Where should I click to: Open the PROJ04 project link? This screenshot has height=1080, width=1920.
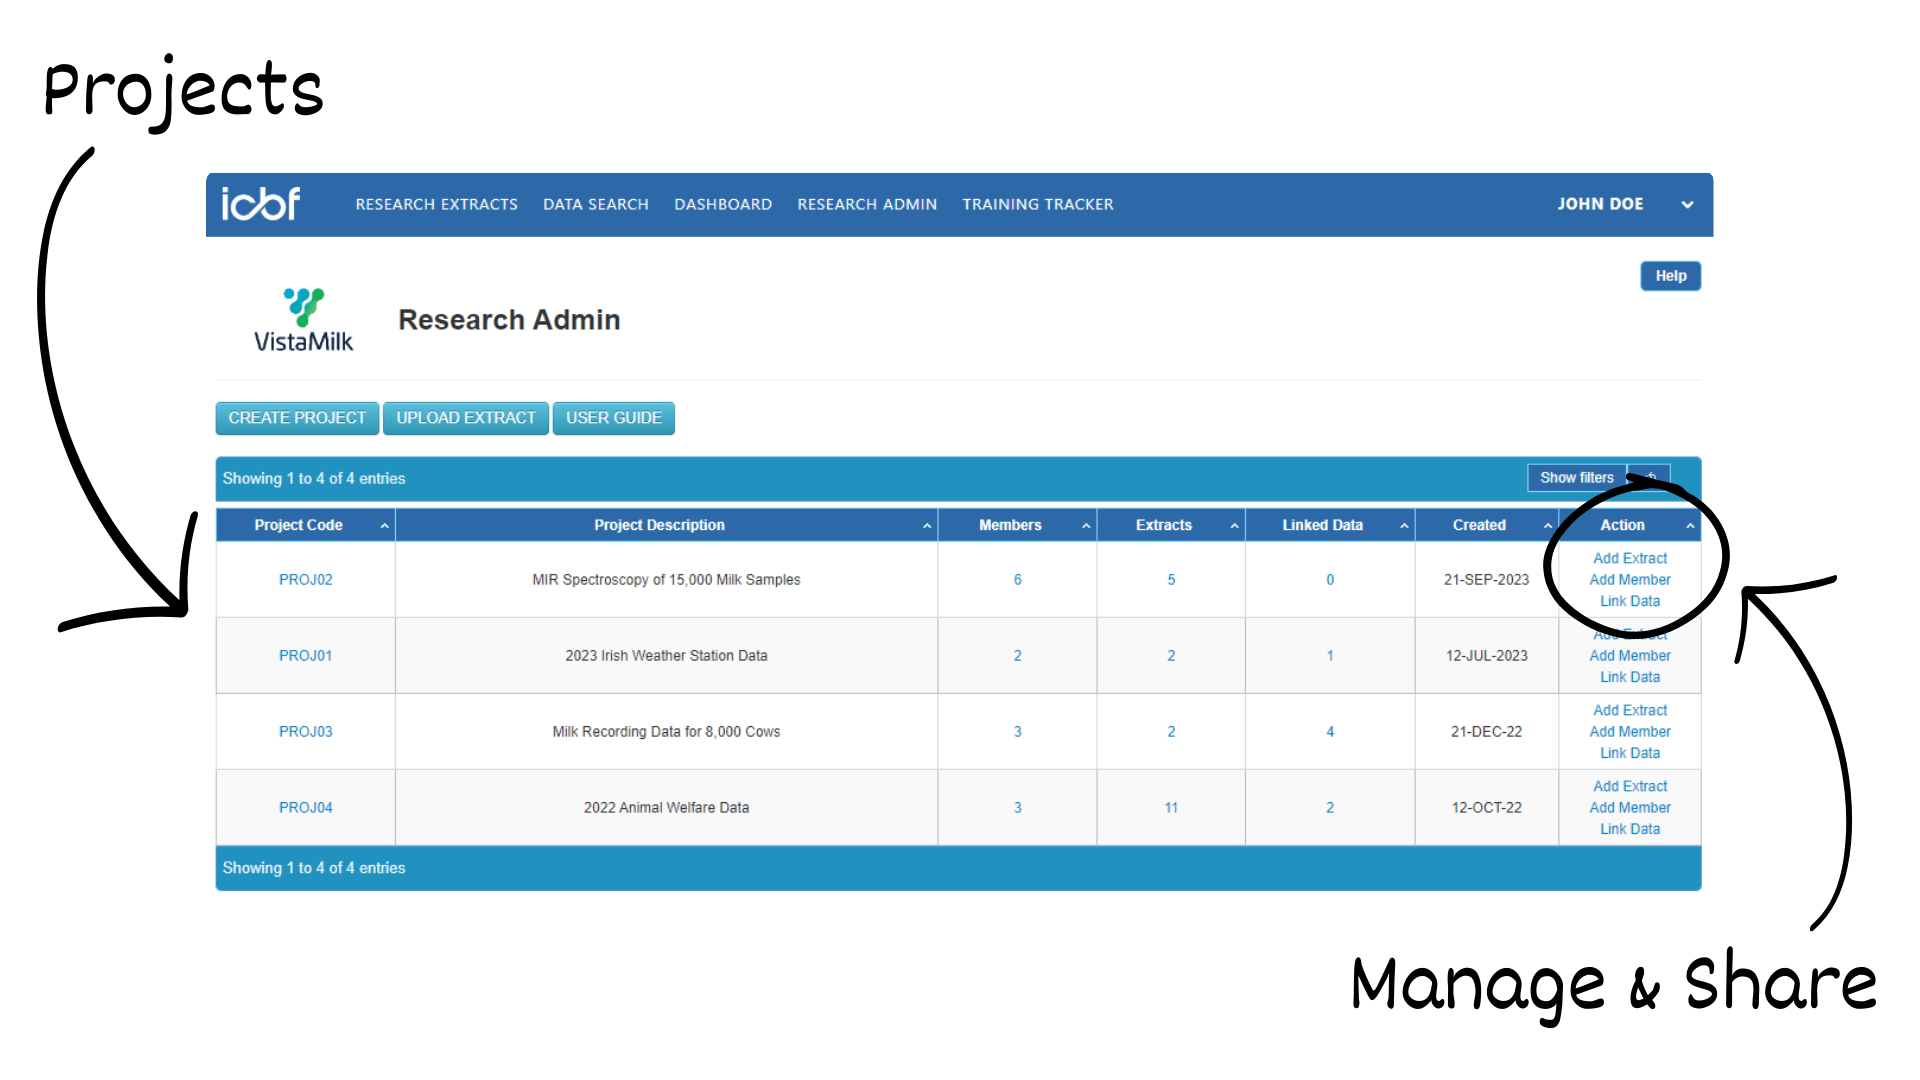[x=304, y=807]
